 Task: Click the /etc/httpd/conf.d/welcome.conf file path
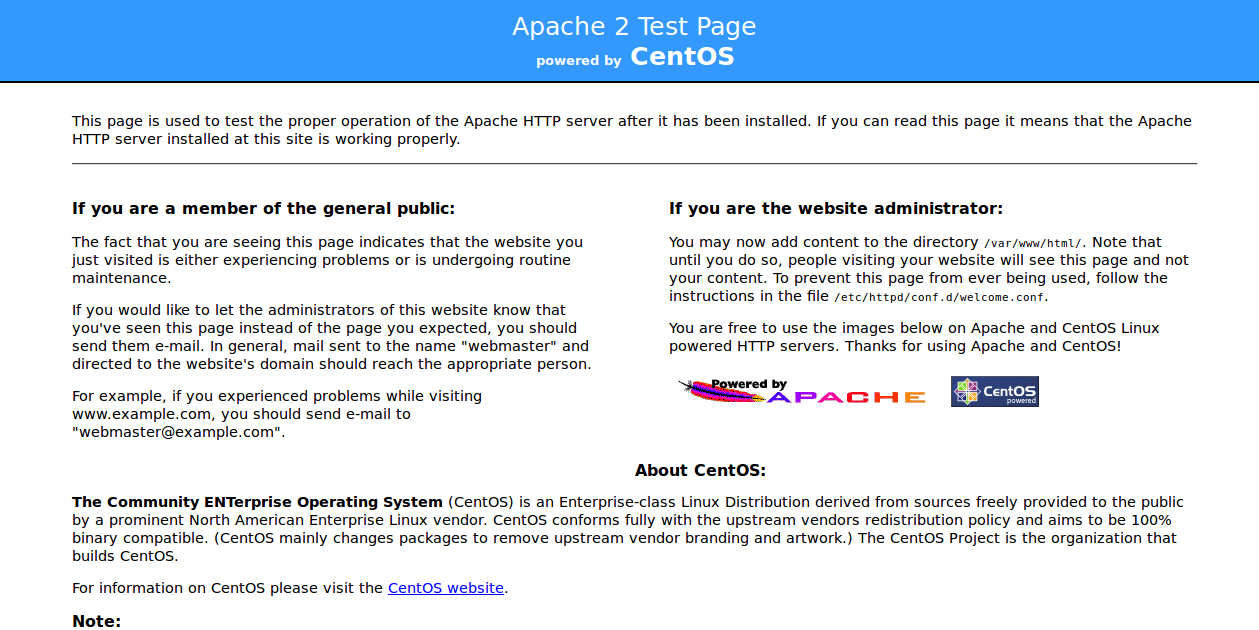(x=940, y=297)
